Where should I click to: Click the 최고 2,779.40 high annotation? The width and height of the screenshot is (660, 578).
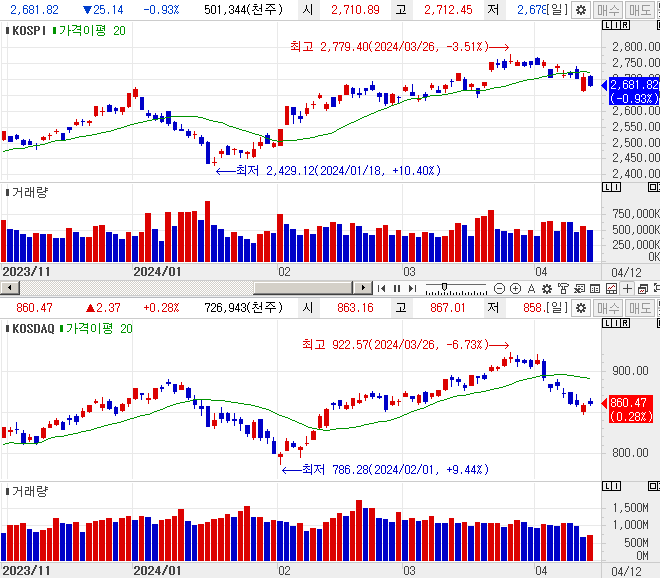tap(400, 47)
